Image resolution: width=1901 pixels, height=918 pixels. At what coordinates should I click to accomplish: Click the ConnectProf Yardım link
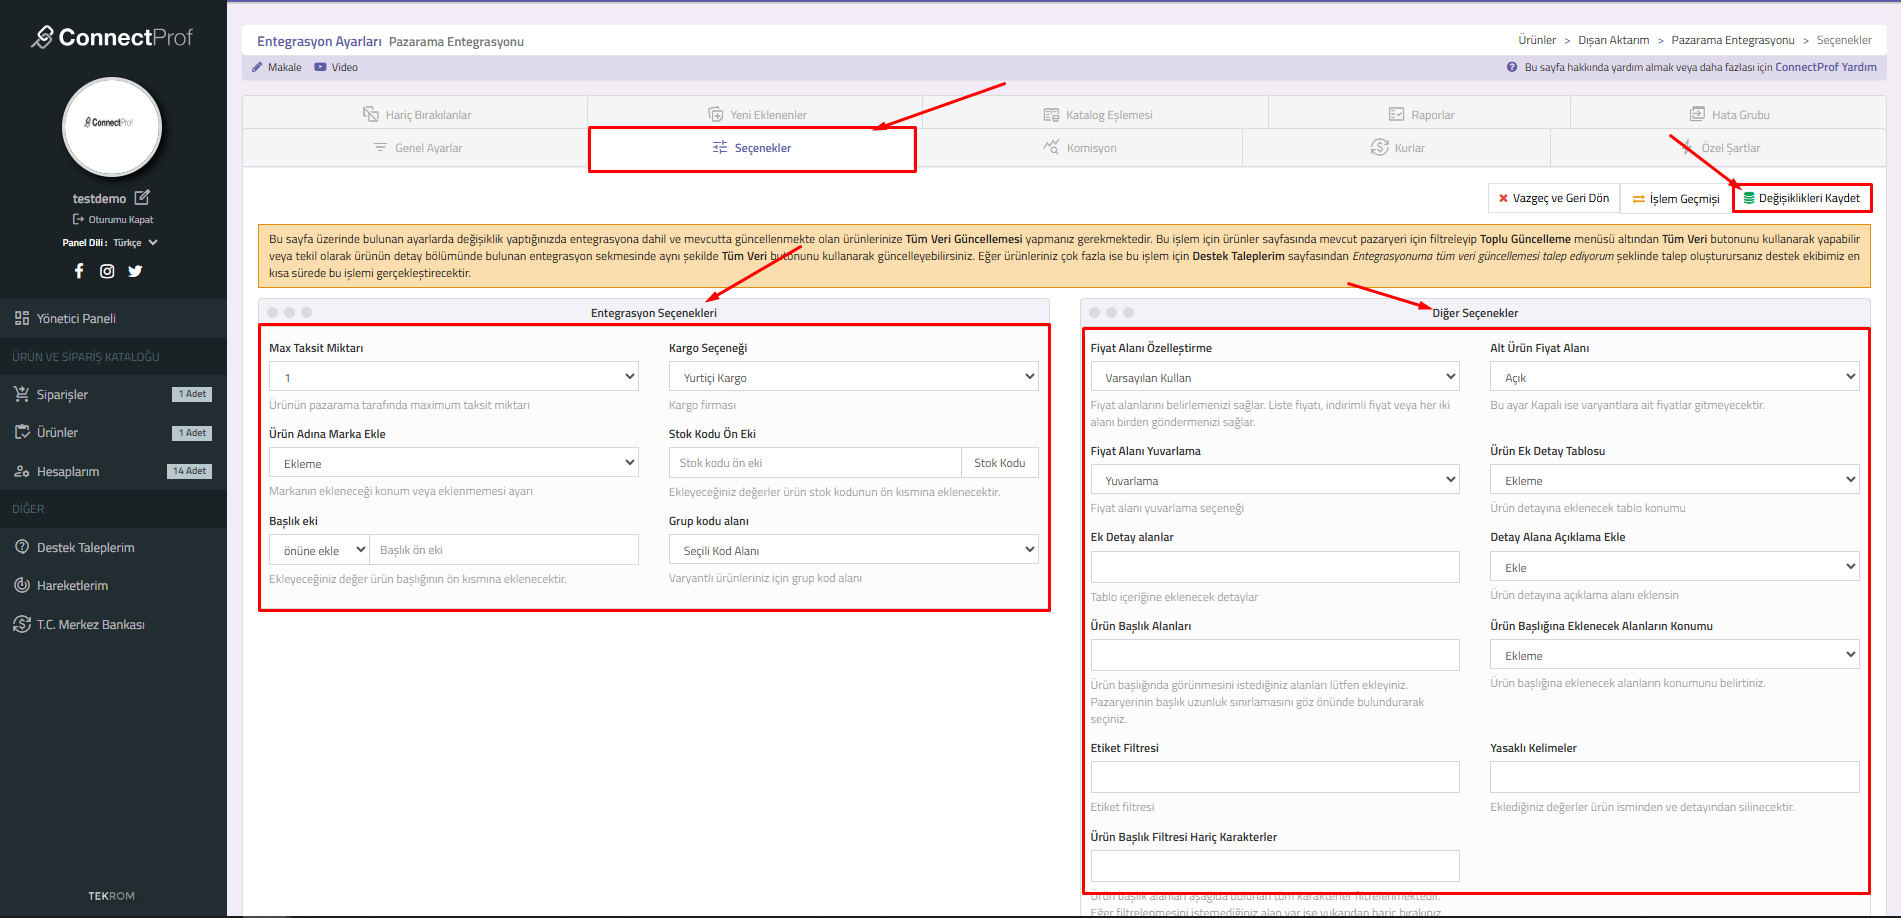[x=1825, y=67]
